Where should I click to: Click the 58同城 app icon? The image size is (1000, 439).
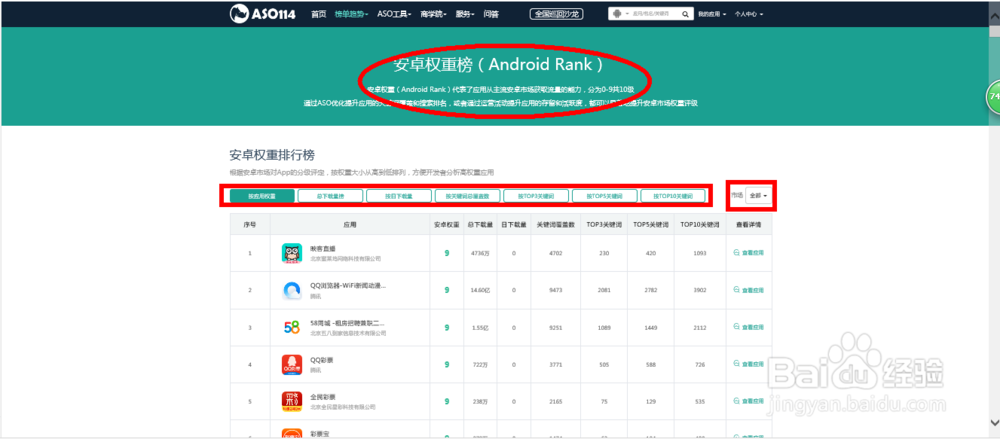tap(291, 327)
